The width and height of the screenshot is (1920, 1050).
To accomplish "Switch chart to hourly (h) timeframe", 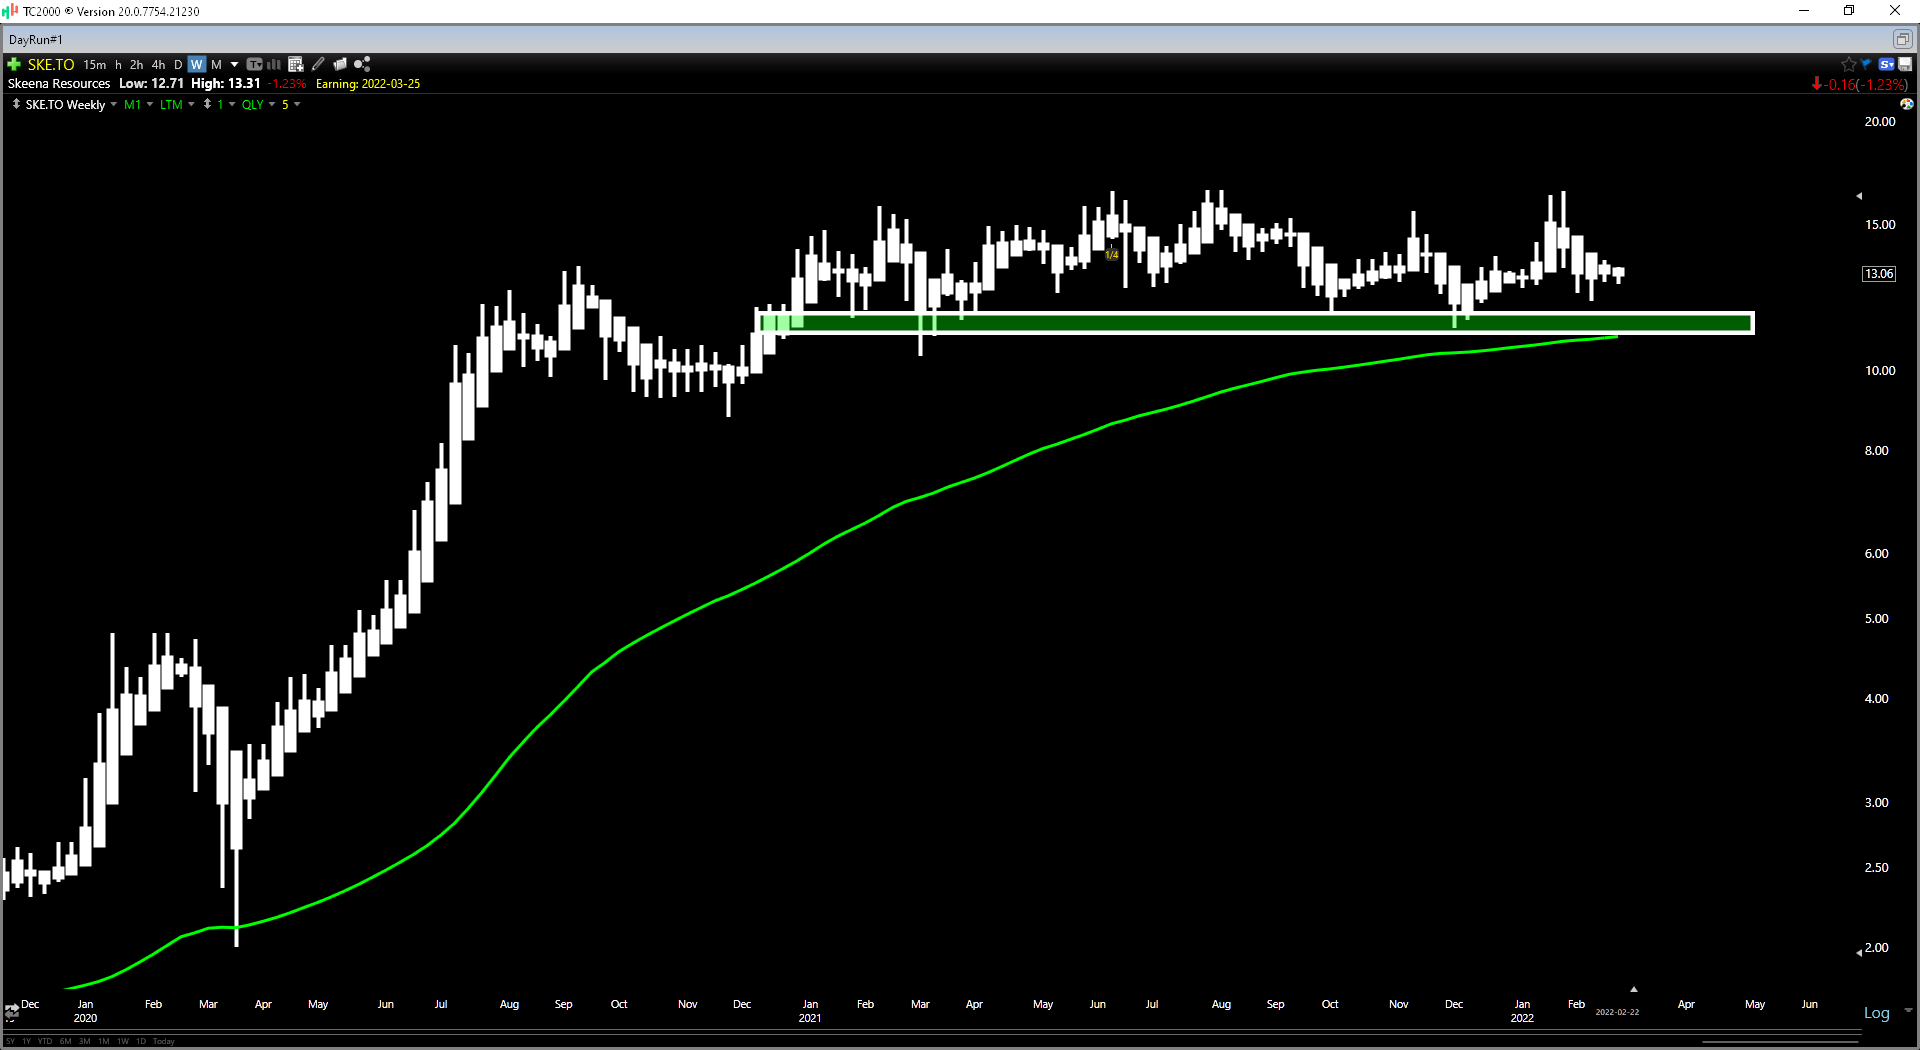I will click(x=118, y=64).
